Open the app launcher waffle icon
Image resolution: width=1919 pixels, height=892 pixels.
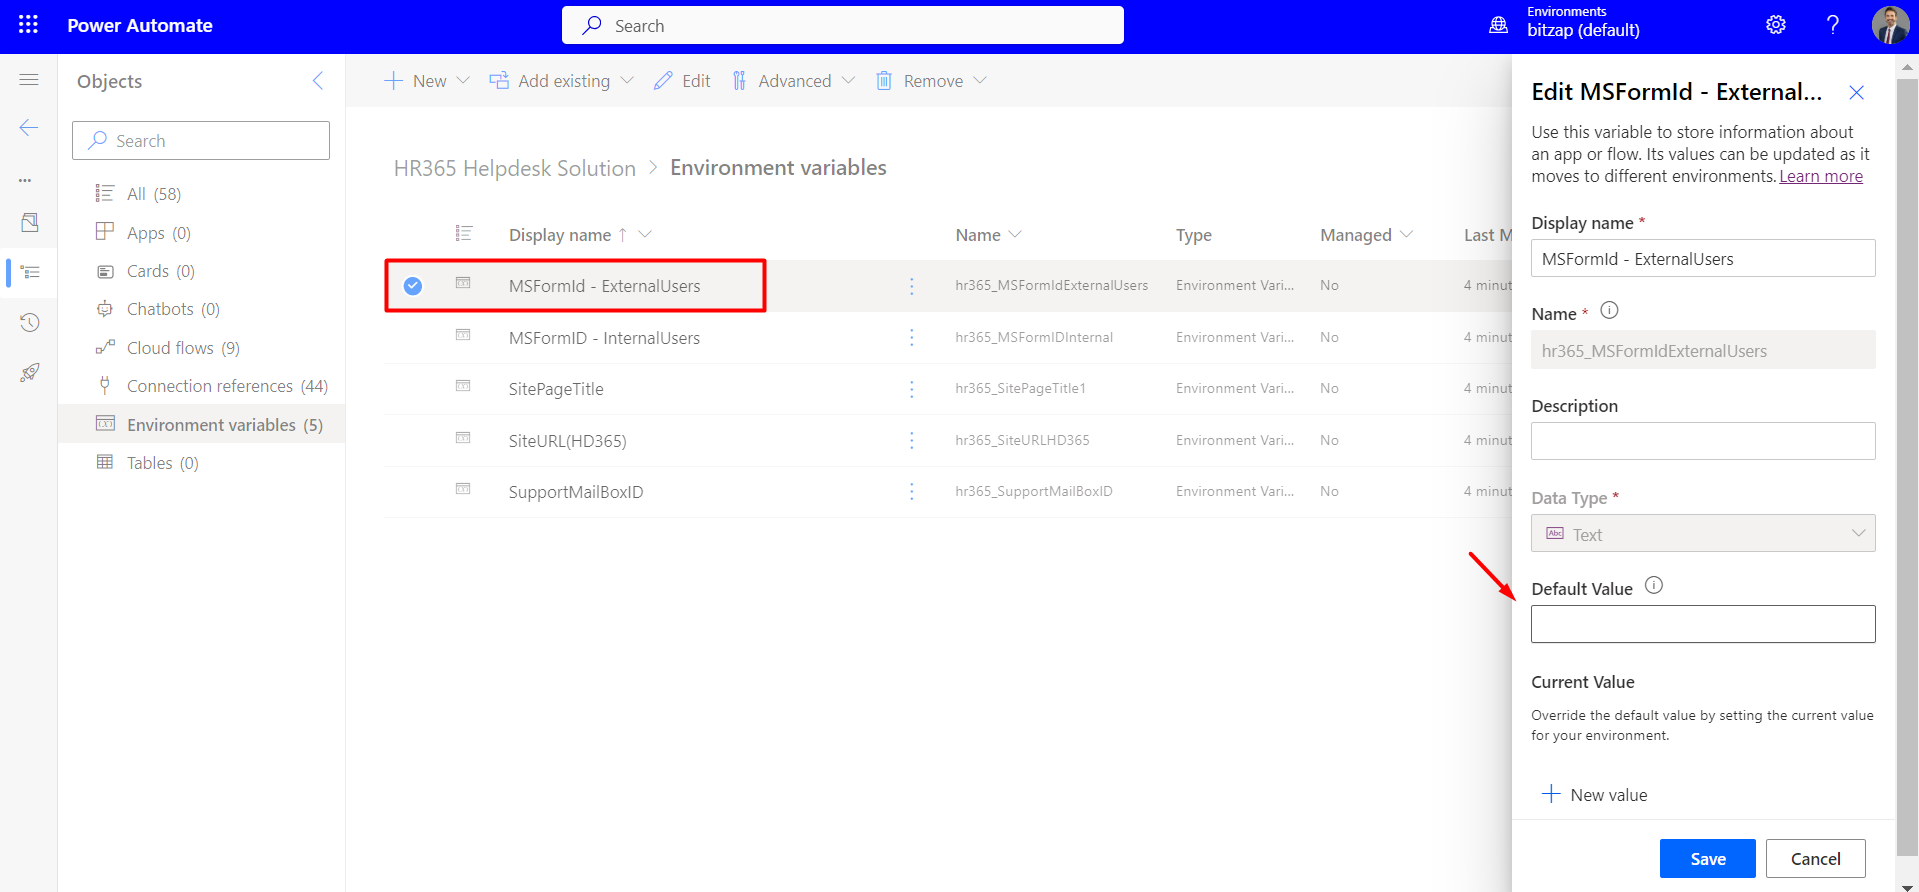tap(28, 25)
